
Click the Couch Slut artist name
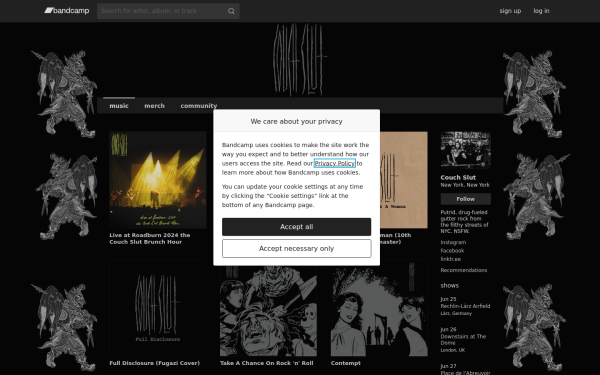[x=458, y=178]
